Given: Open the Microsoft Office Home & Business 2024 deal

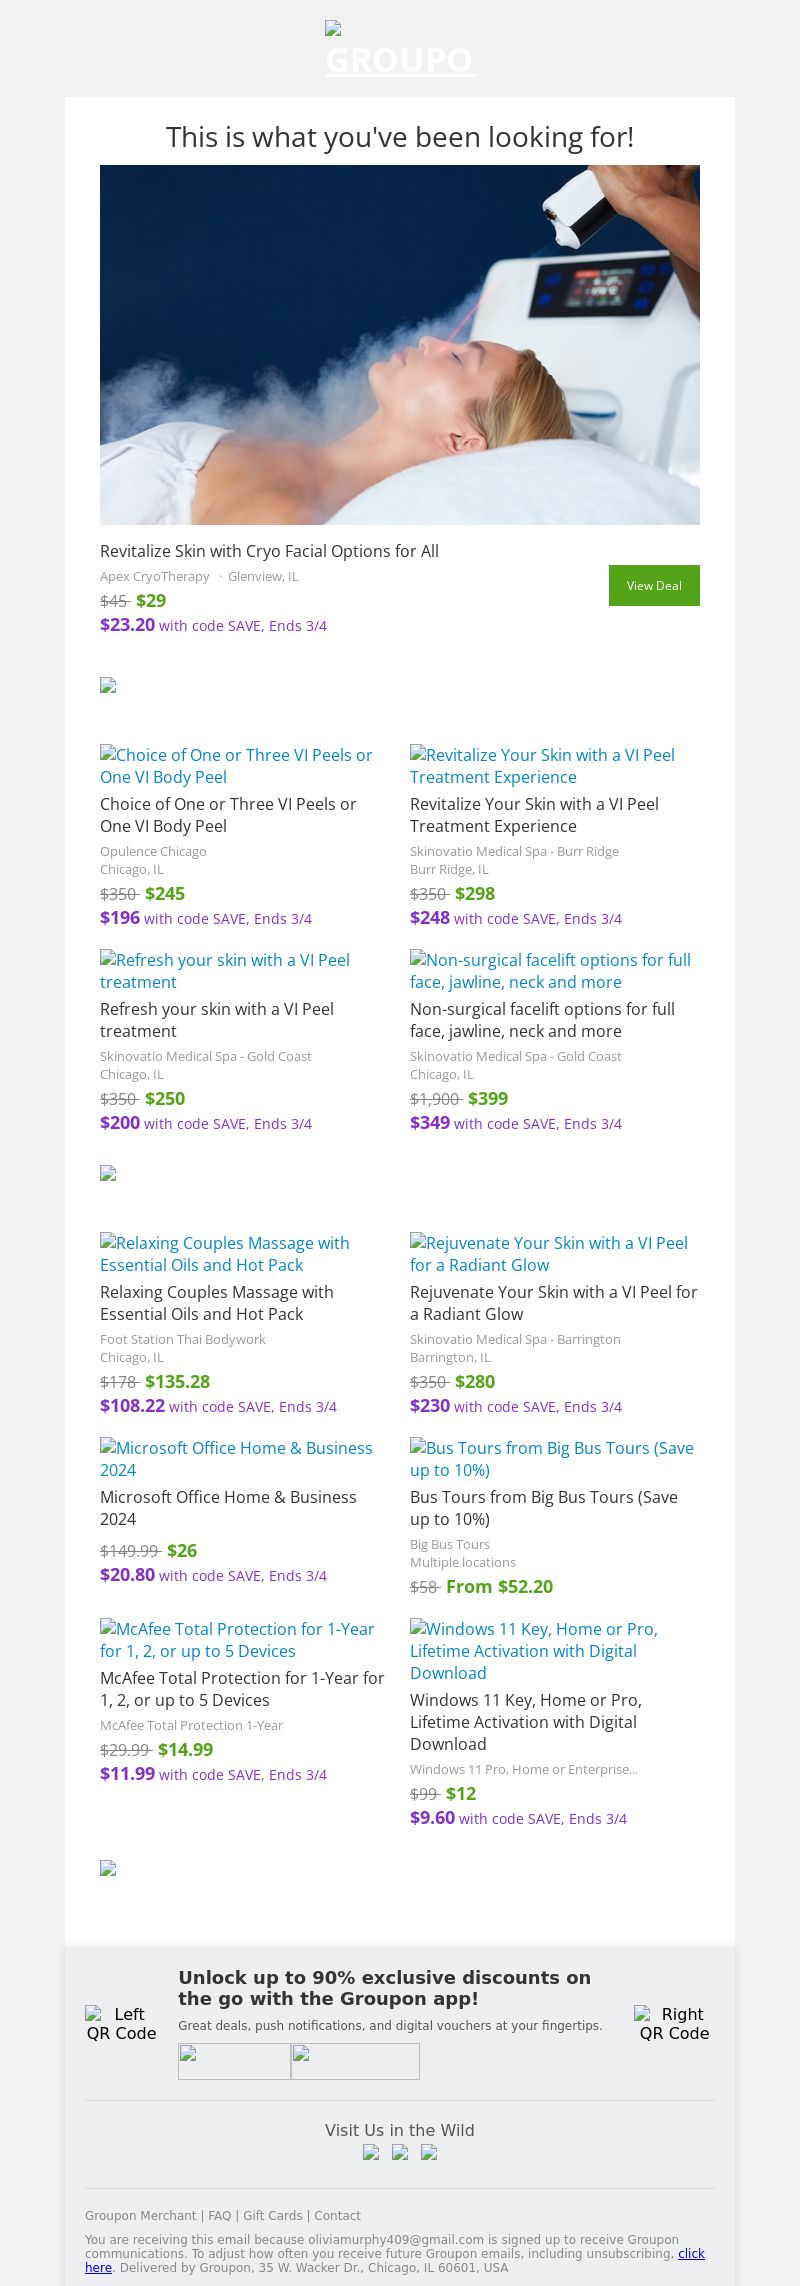Looking at the screenshot, I should 228,1507.
